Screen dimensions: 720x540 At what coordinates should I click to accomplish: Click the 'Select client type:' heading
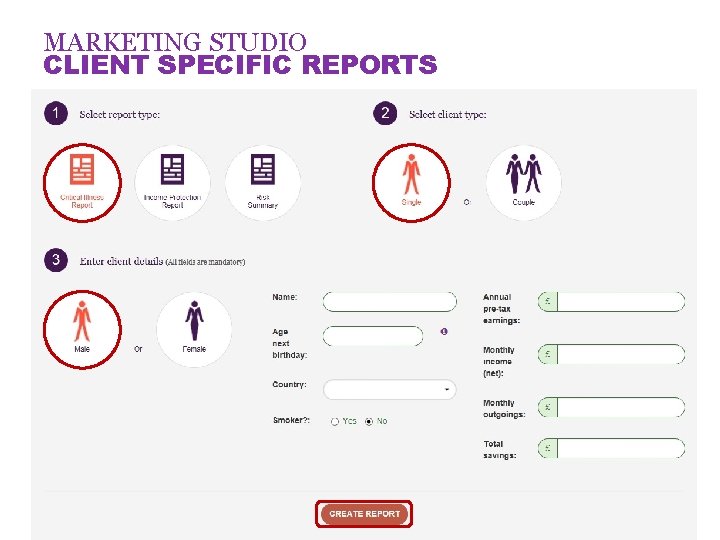click(448, 115)
